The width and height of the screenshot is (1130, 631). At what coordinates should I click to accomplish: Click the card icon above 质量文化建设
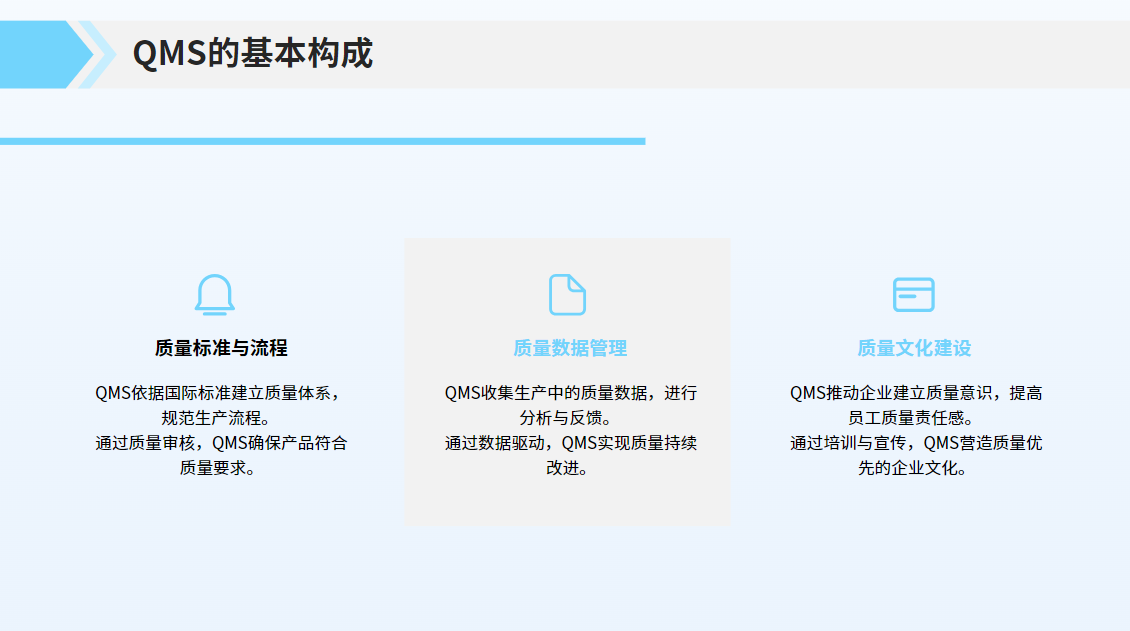[x=914, y=295]
